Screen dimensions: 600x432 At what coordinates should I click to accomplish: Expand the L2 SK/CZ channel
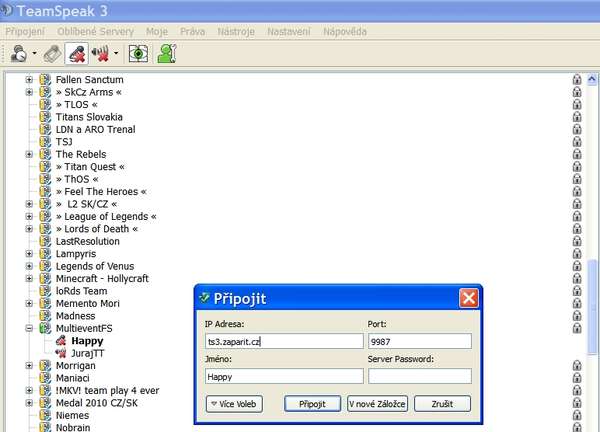29,204
